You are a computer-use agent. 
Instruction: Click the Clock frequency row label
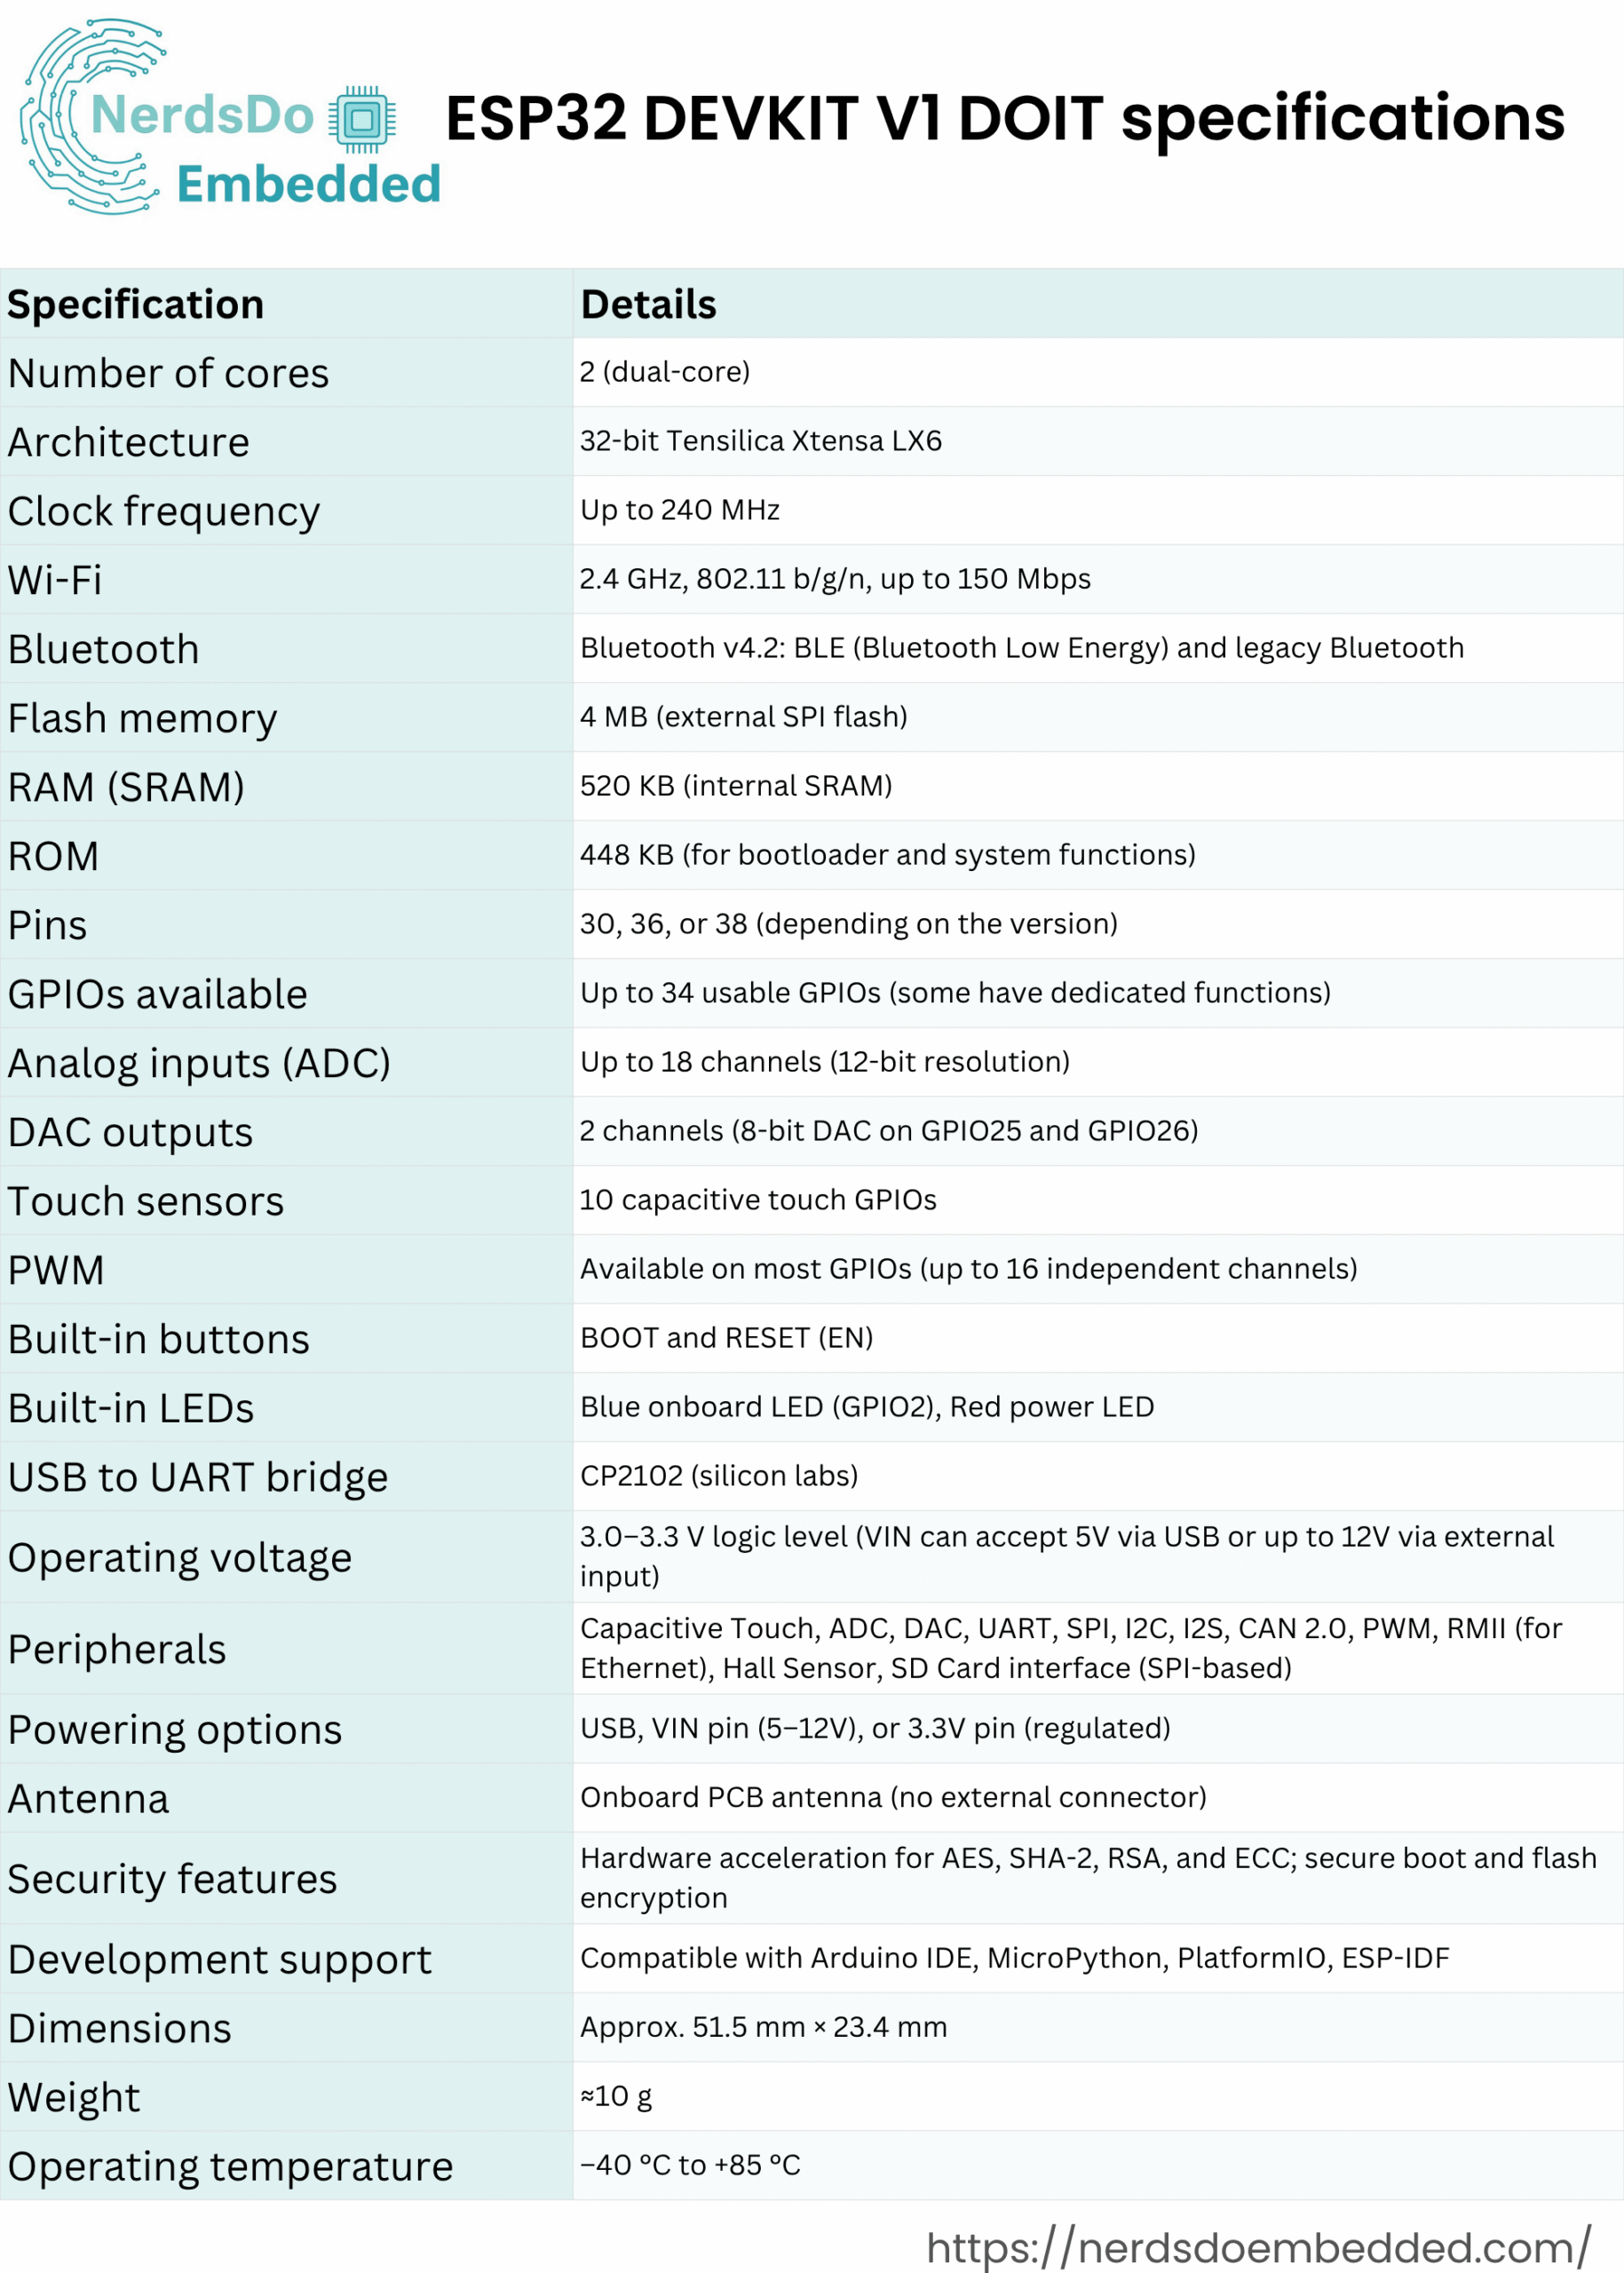[x=164, y=511]
